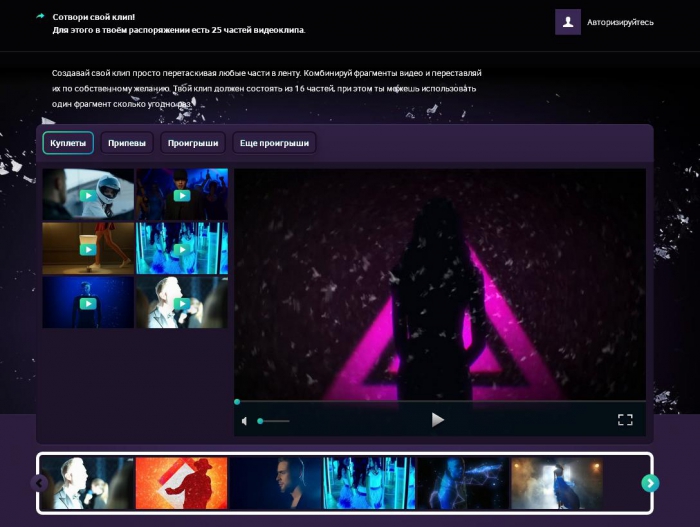Select the blue constellation clip in the timeline
The image size is (700, 527).
pyautogui.click(x=463, y=483)
